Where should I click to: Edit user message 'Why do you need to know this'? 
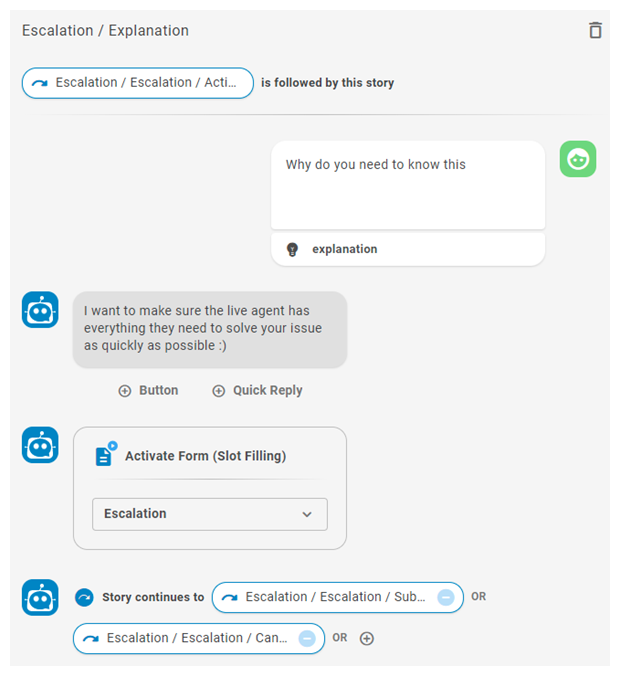pyautogui.click(x=408, y=185)
